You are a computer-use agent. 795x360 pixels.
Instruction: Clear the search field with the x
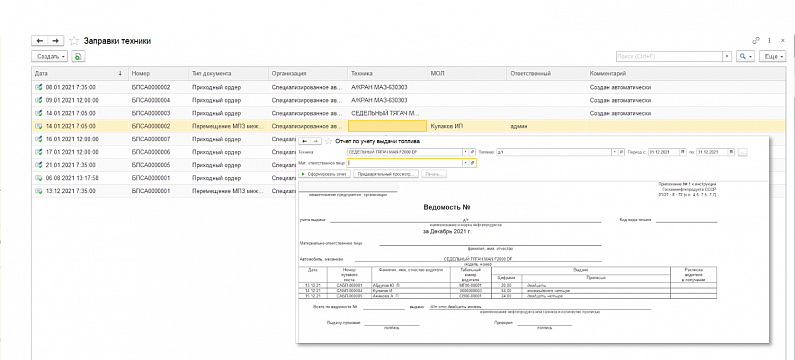728,56
